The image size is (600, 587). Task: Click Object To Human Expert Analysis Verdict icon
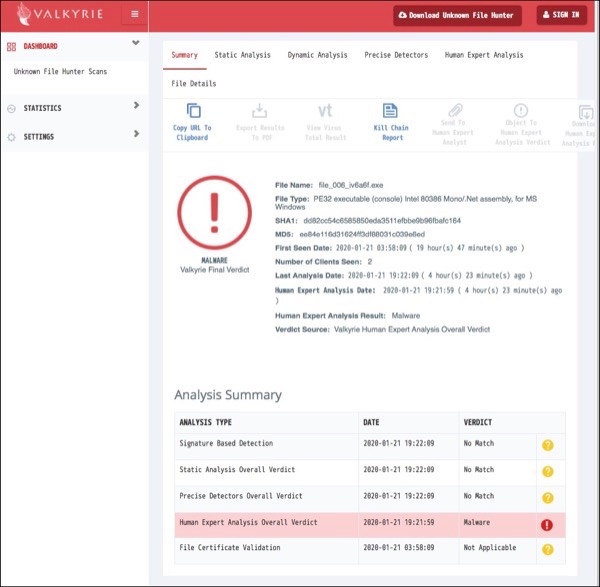point(520,111)
